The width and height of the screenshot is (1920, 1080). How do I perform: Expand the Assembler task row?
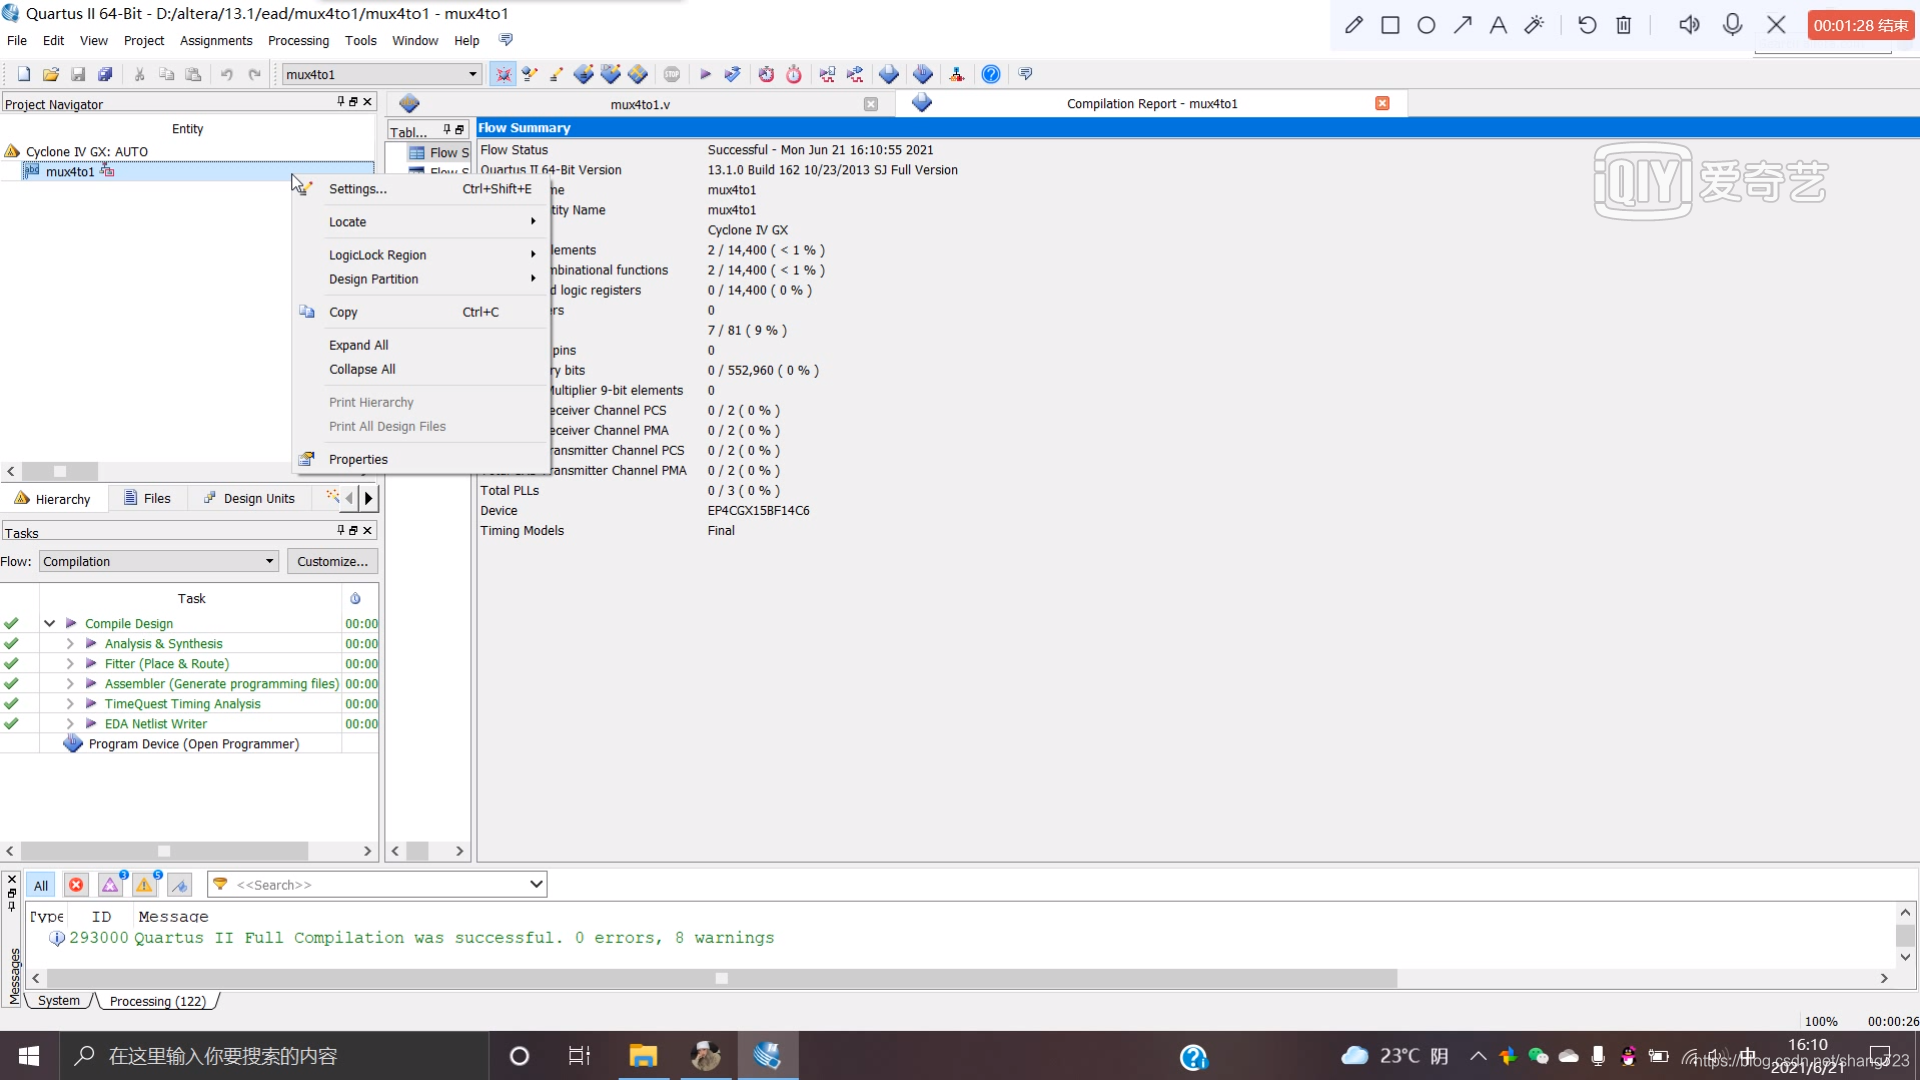click(69, 683)
